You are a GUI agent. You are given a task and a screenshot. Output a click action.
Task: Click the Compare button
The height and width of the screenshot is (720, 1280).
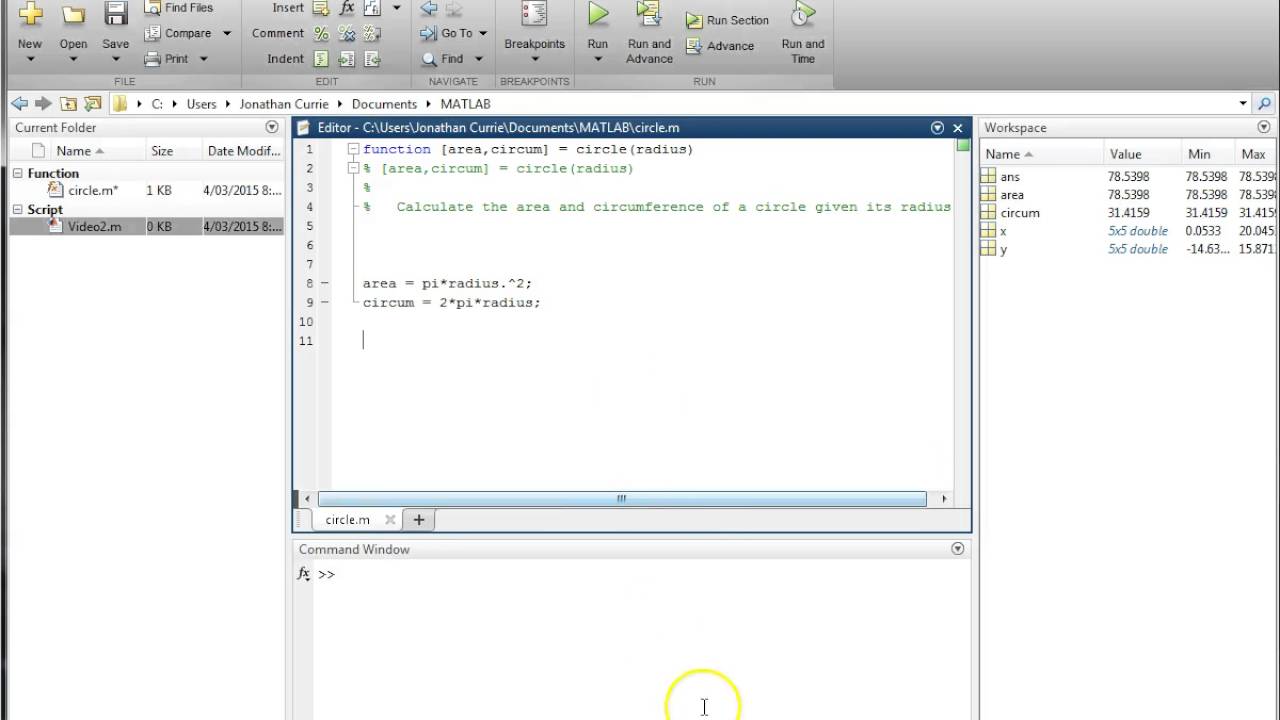[x=179, y=33]
